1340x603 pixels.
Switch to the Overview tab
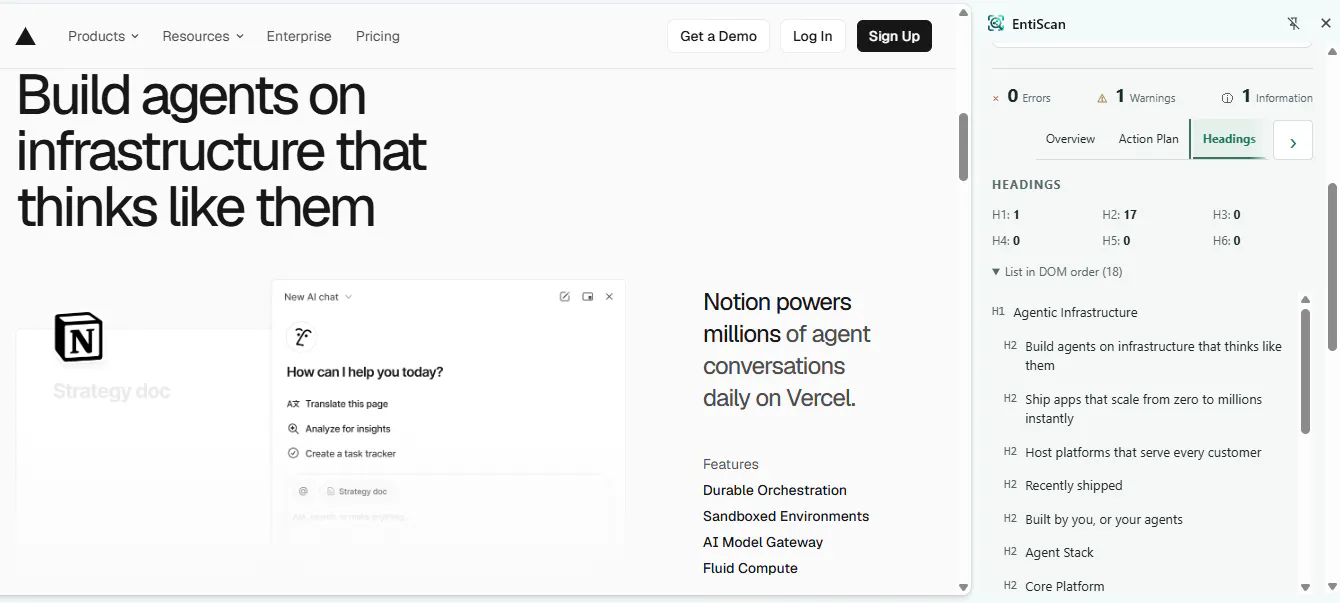tap(1070, 139)
